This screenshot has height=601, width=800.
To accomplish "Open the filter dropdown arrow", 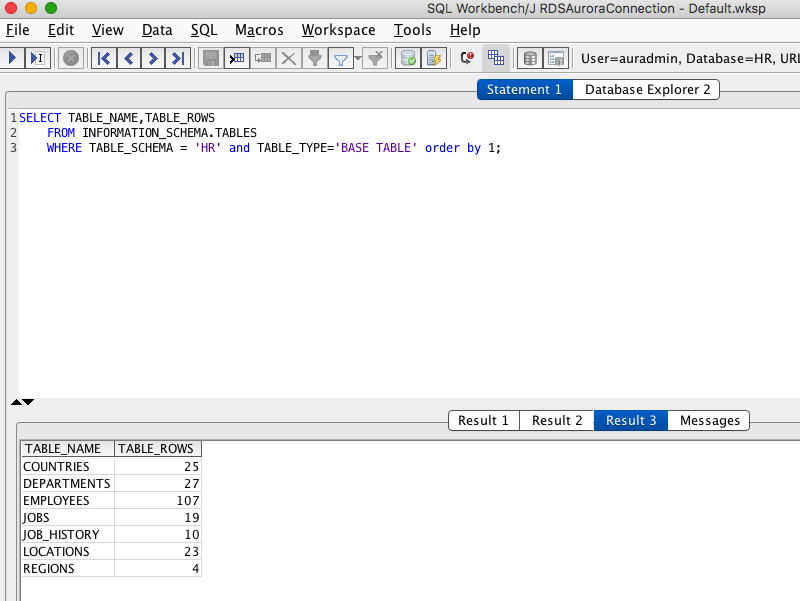I will point(357,59).
